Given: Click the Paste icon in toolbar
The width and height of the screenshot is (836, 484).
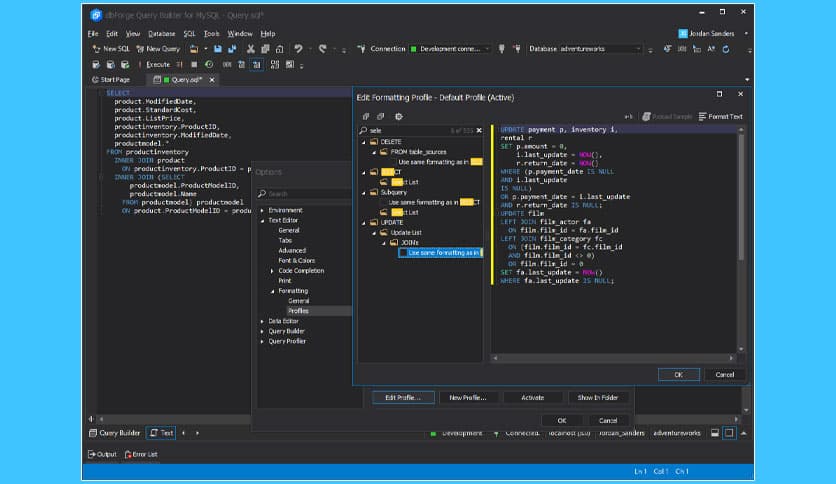Looking at the screenshot, I should (x=279, y=49).
